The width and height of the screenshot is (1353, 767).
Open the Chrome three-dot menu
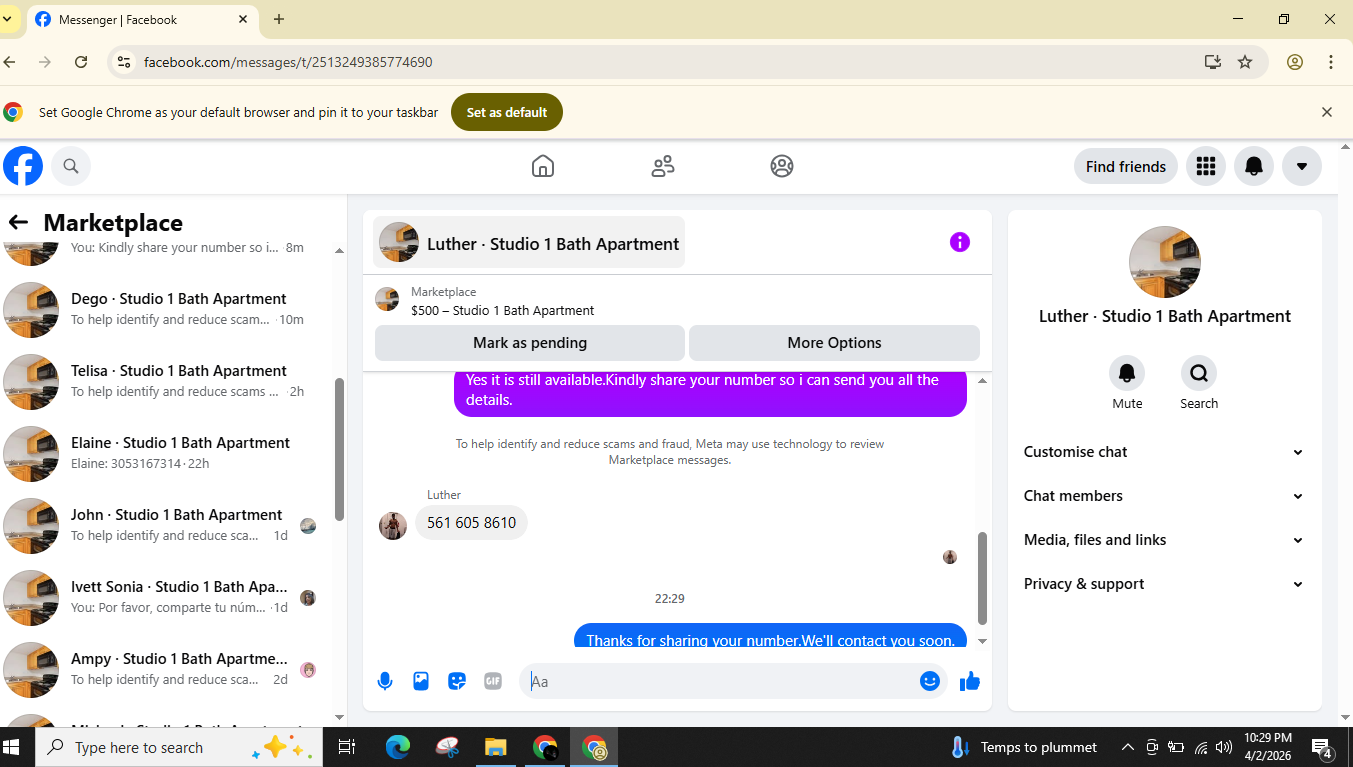[x=1331, y=62]
